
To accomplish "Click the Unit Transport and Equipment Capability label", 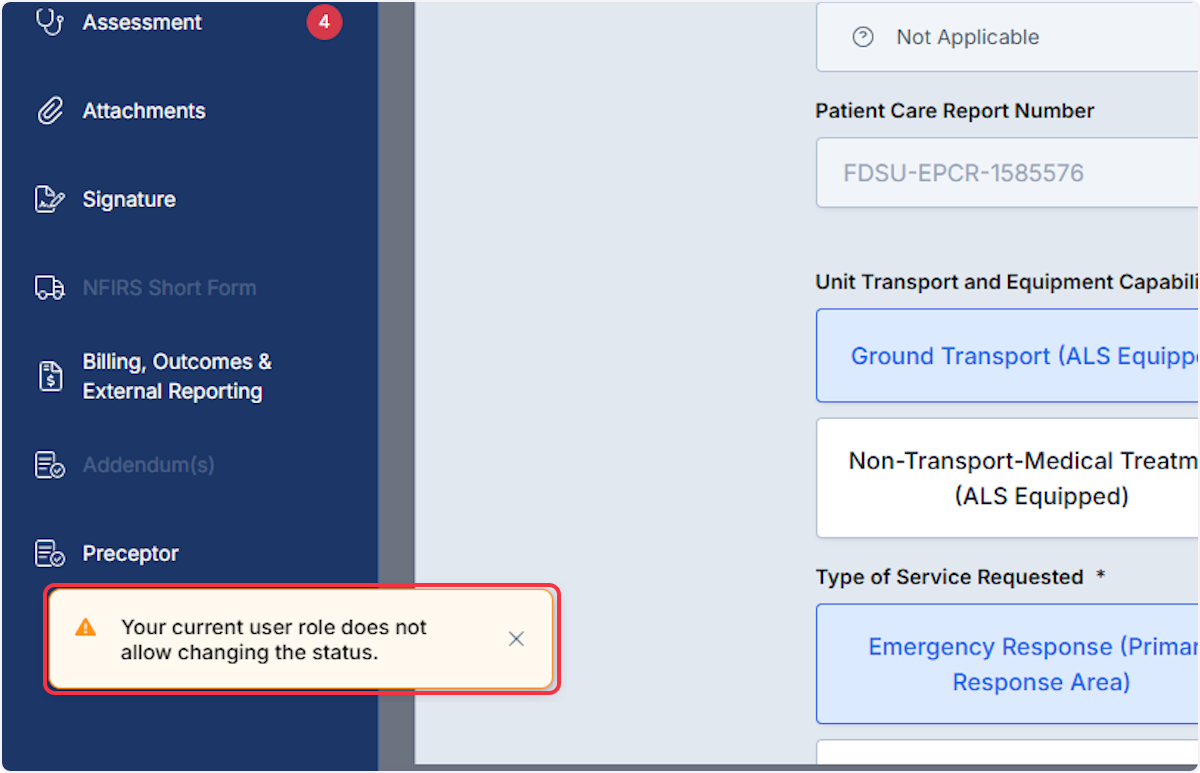I will click(1007, 282).
